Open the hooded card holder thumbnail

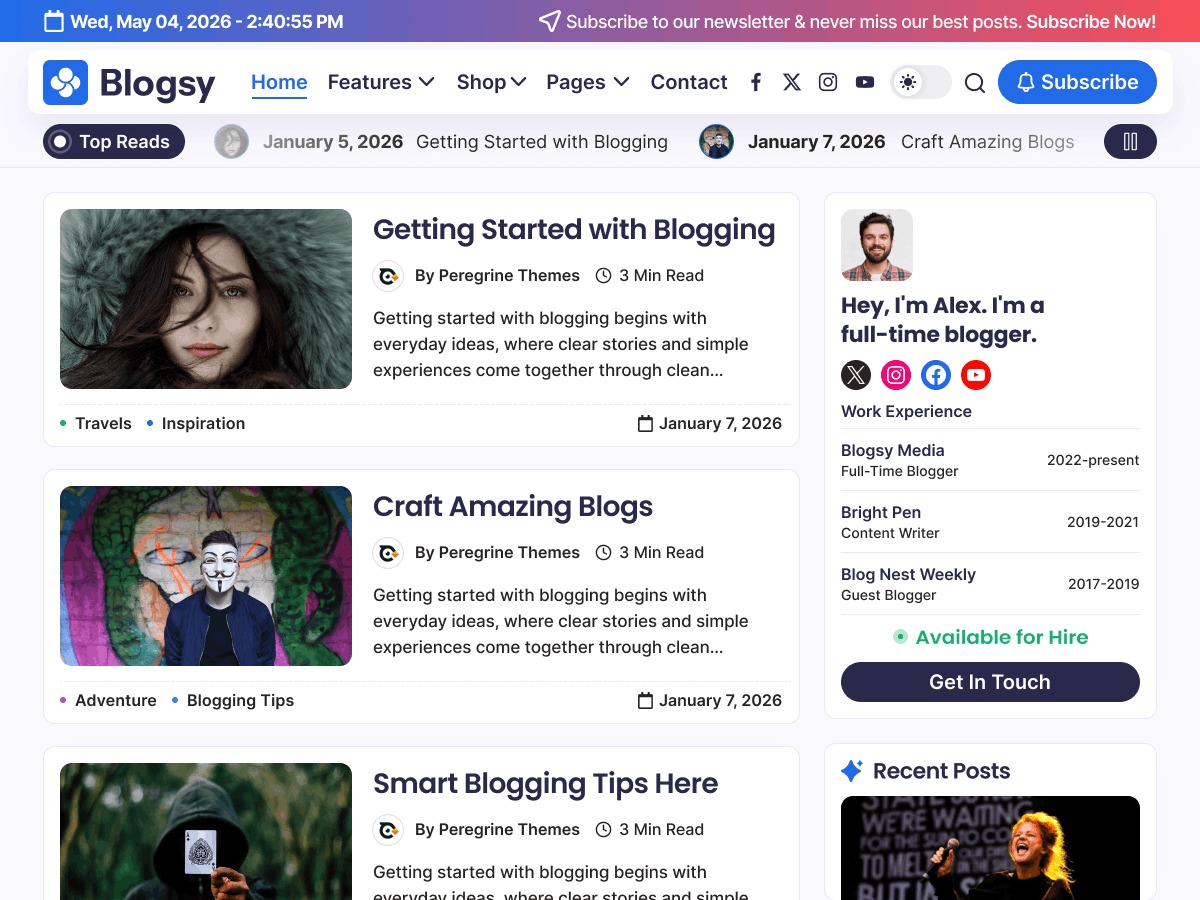click(206, 831)
